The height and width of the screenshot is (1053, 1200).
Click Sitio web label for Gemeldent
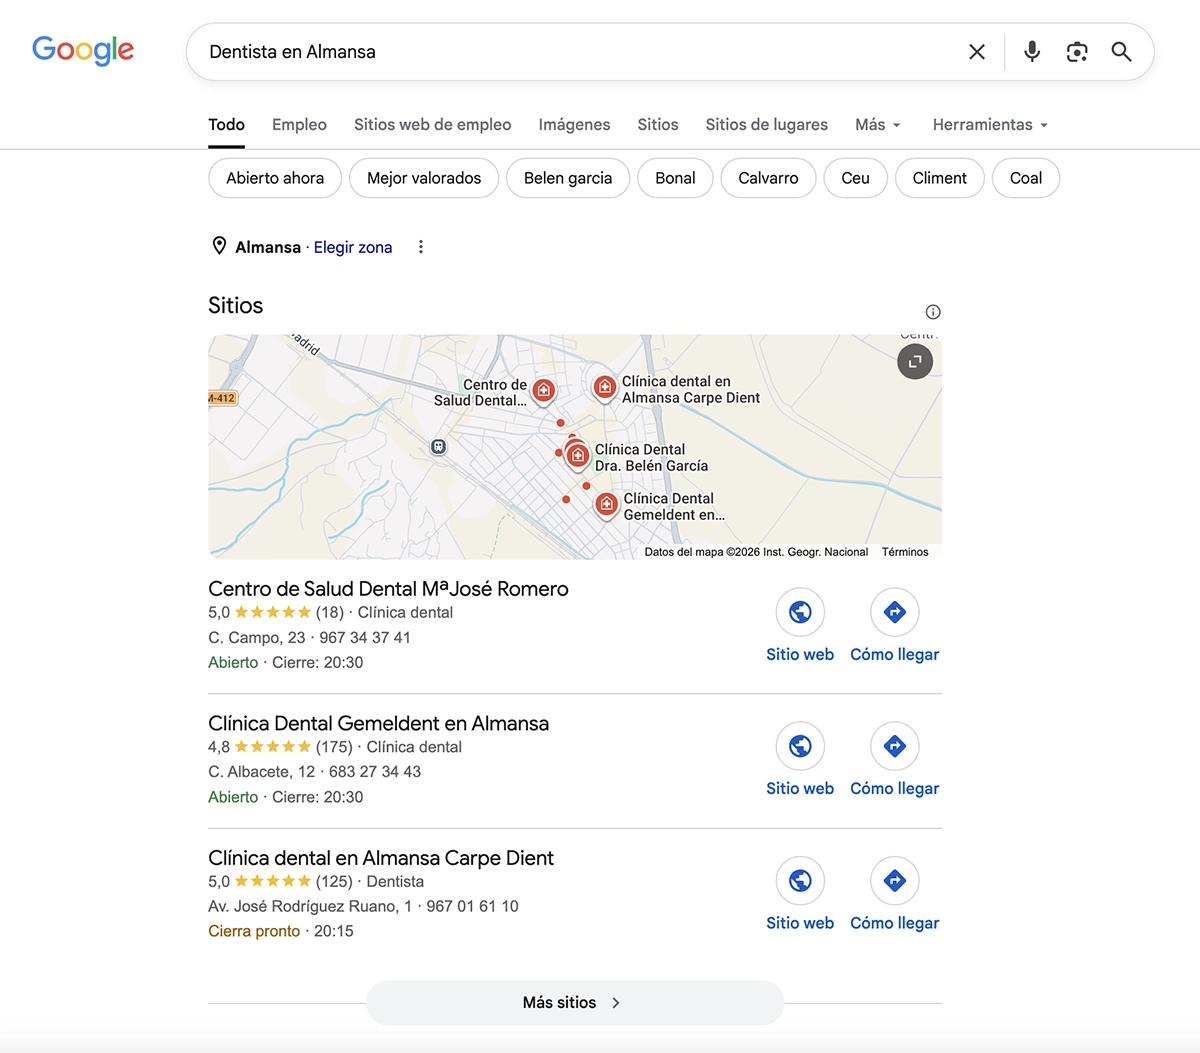coord(800,788)
